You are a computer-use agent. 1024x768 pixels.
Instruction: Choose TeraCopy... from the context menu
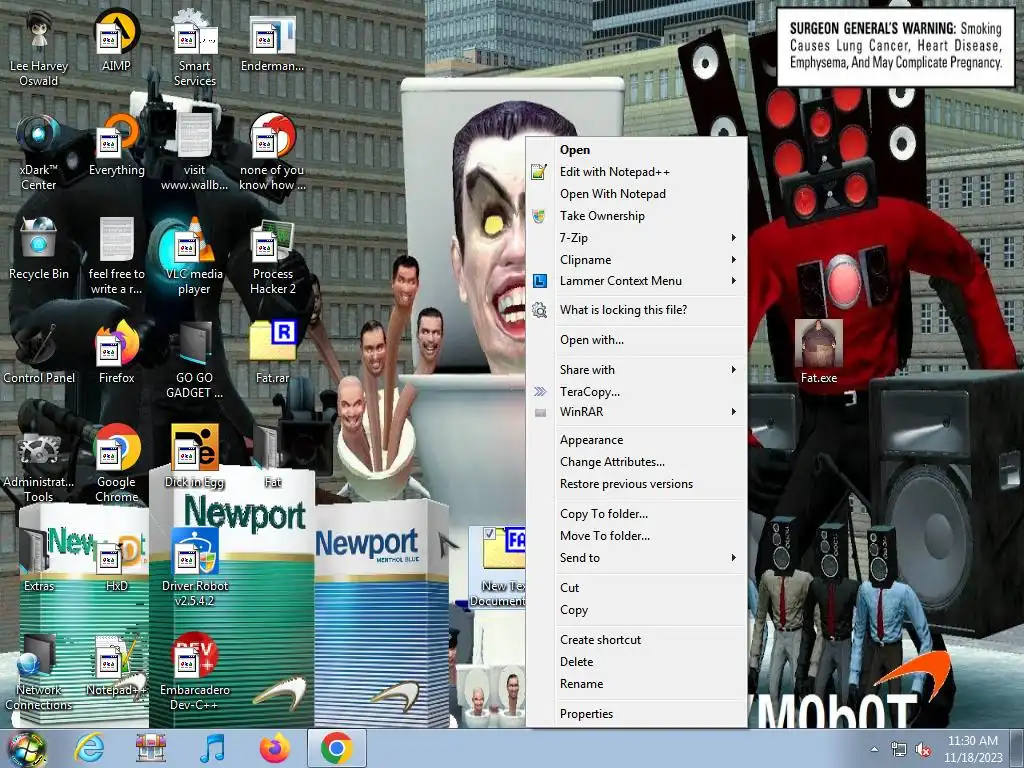[x=636, y=392]
